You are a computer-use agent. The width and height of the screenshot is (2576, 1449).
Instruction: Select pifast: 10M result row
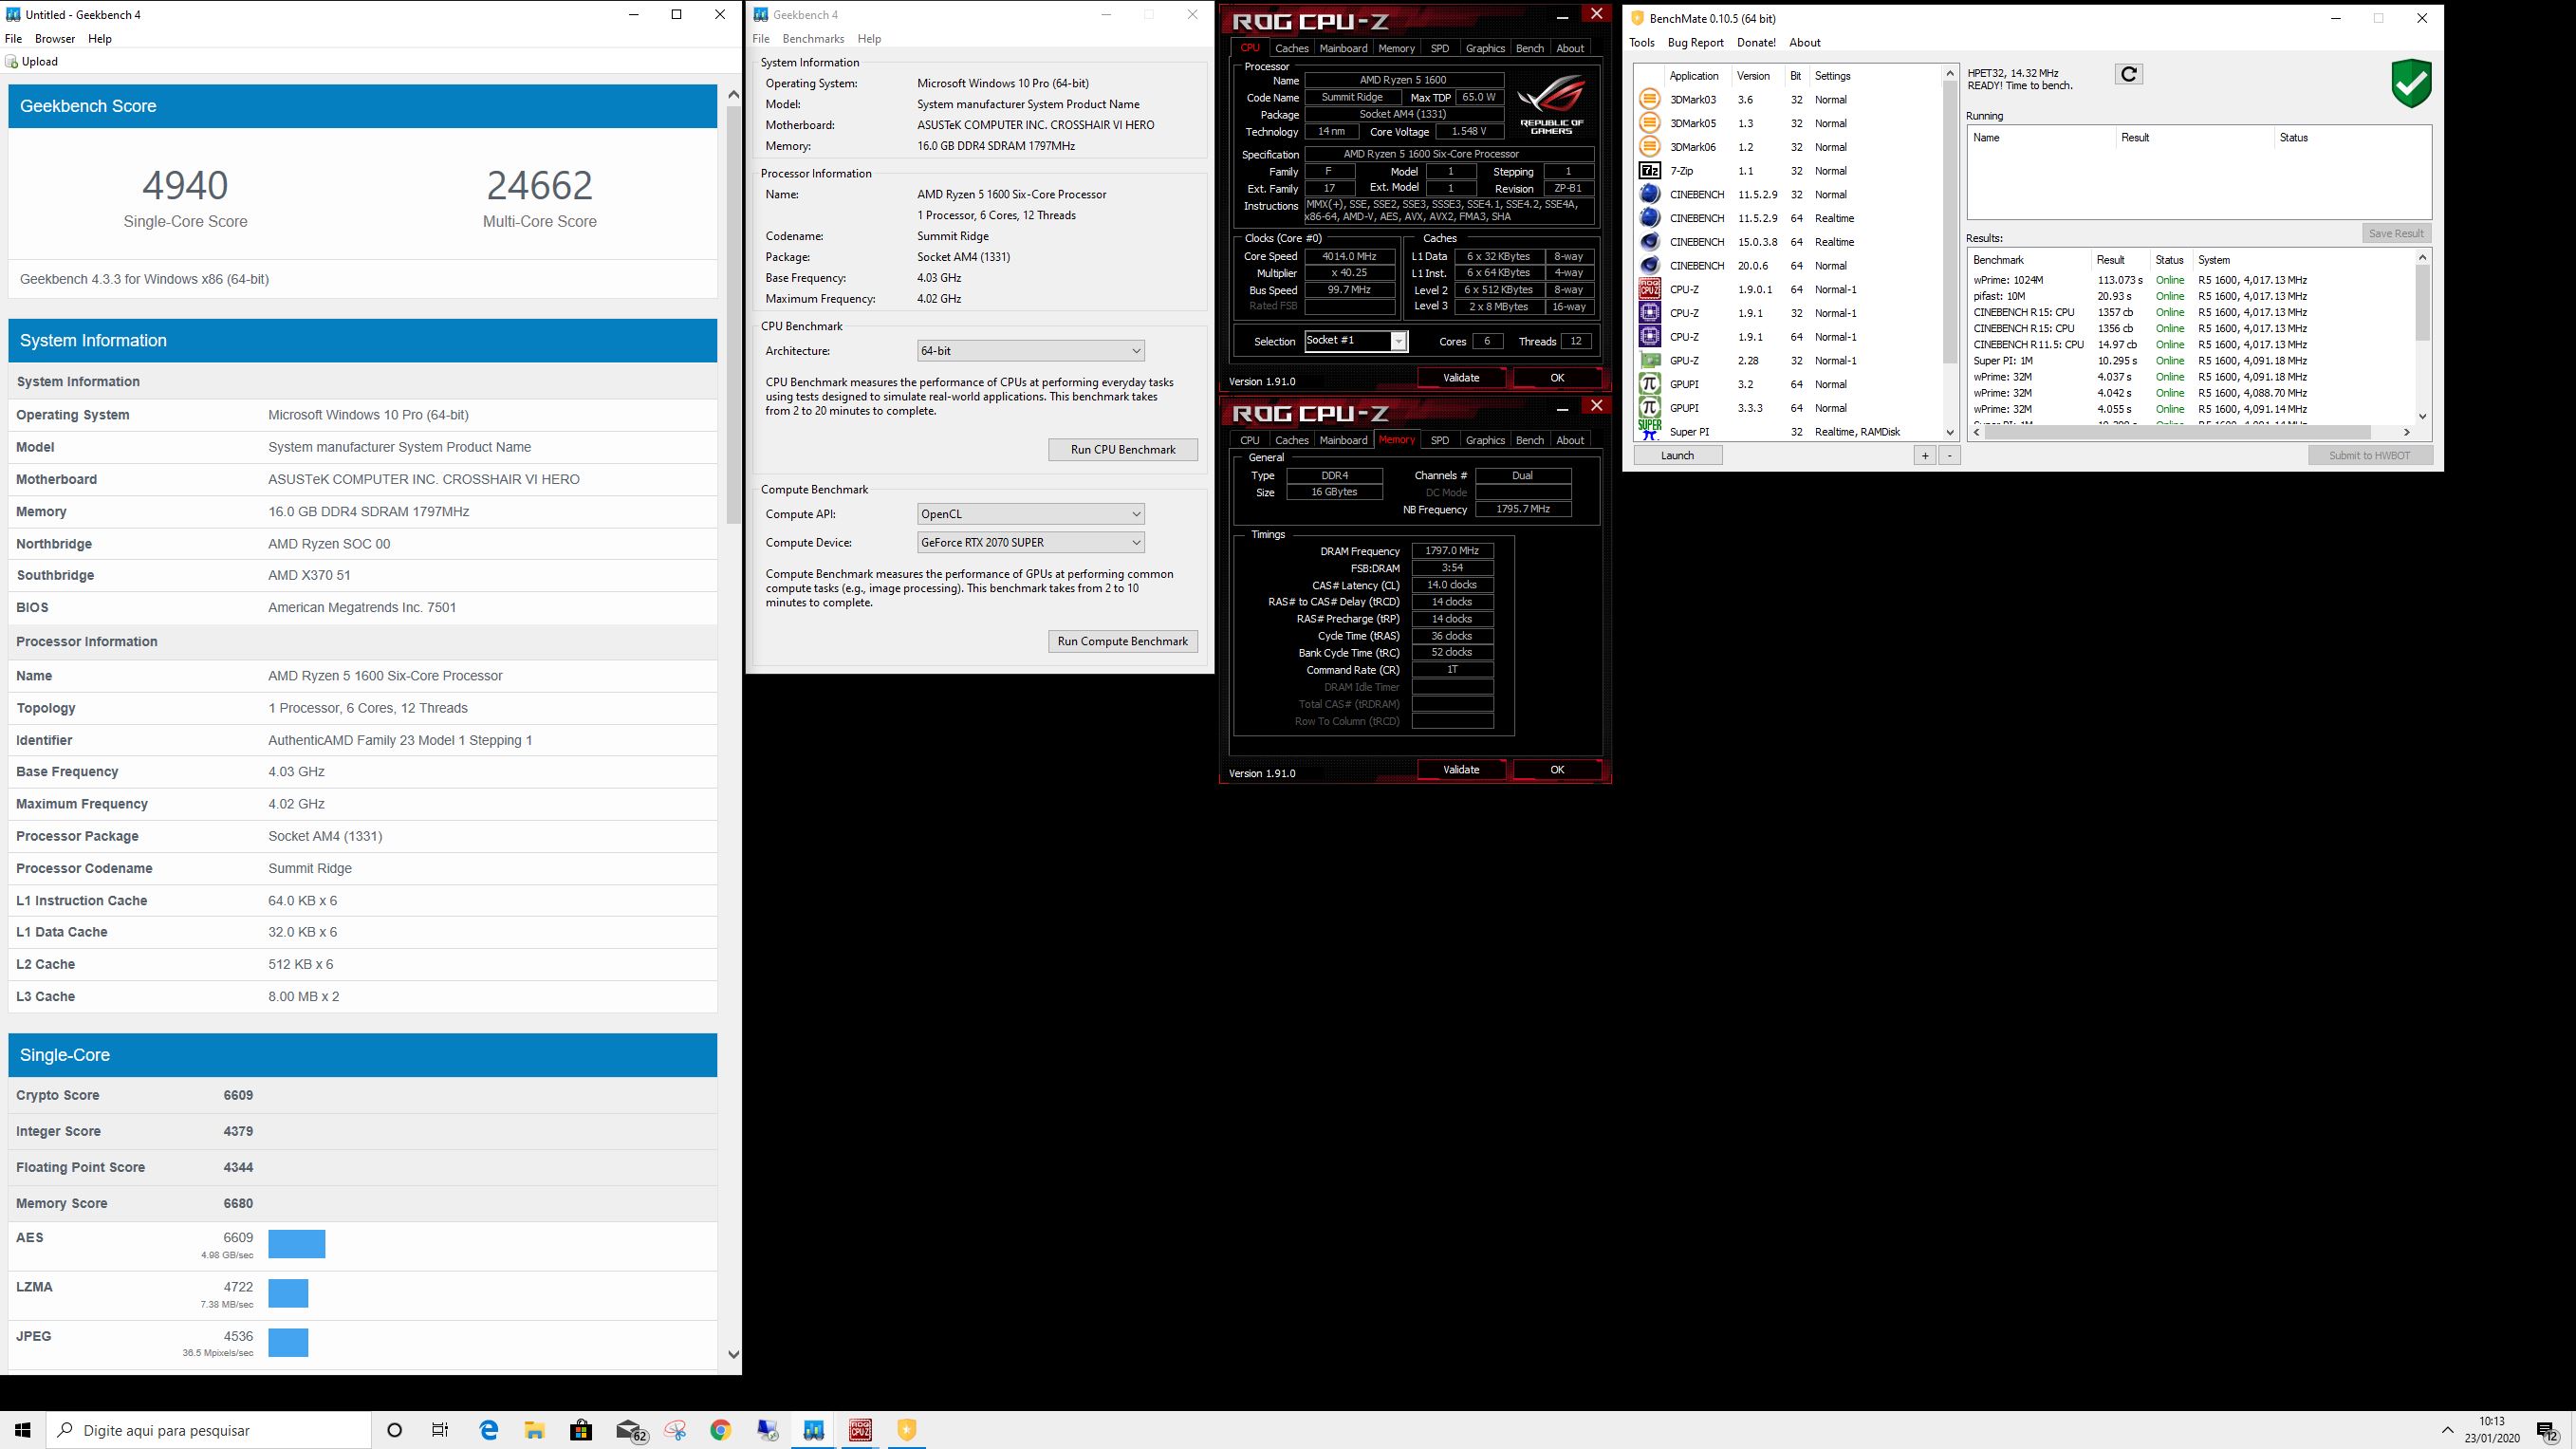[2192, 296]
